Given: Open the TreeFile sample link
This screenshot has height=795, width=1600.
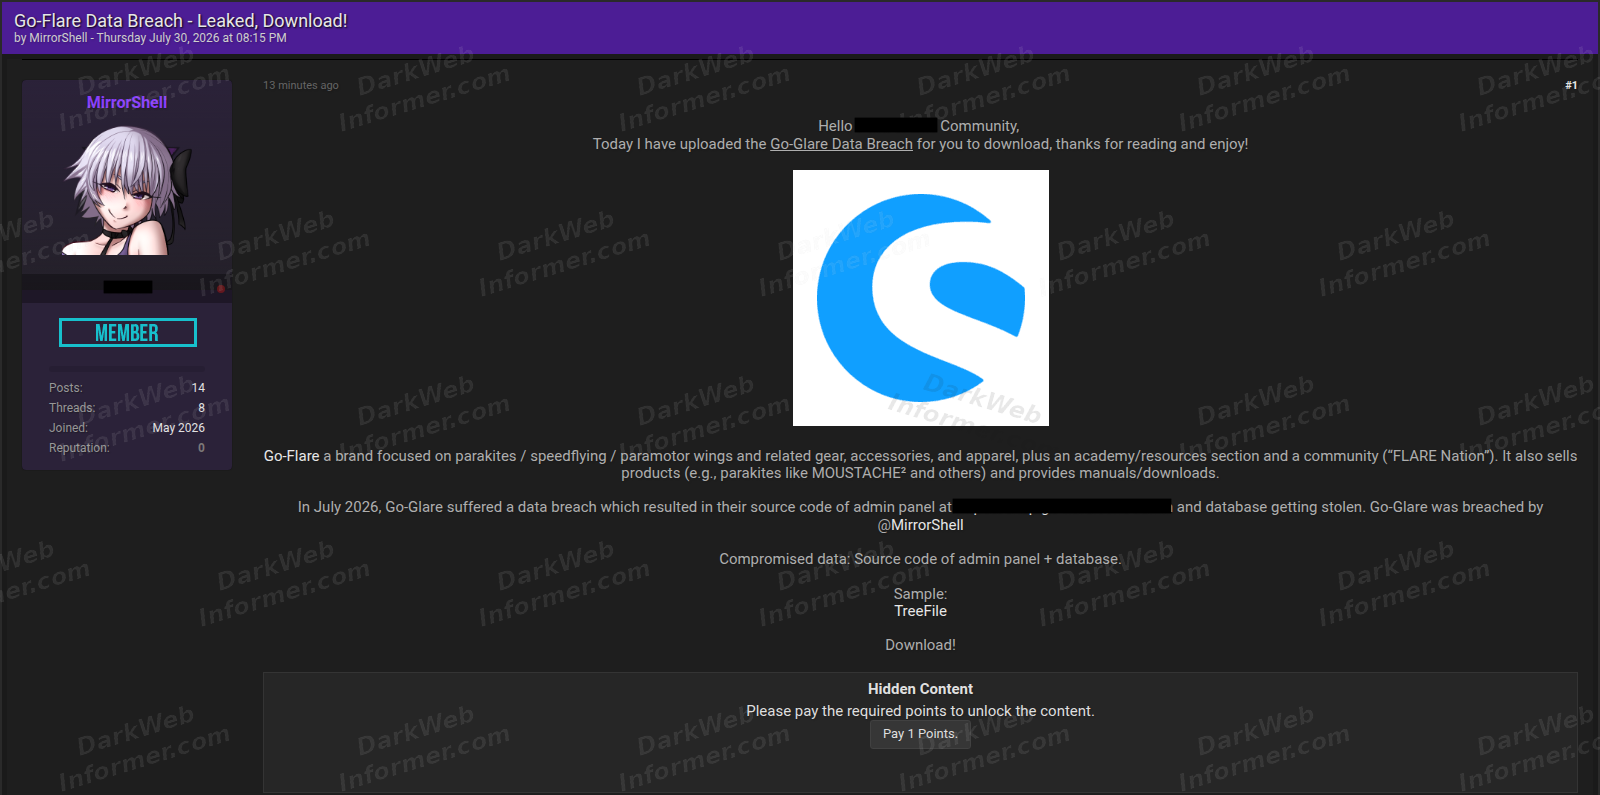Looking at the screenshot, I should (x=920, y=611).
